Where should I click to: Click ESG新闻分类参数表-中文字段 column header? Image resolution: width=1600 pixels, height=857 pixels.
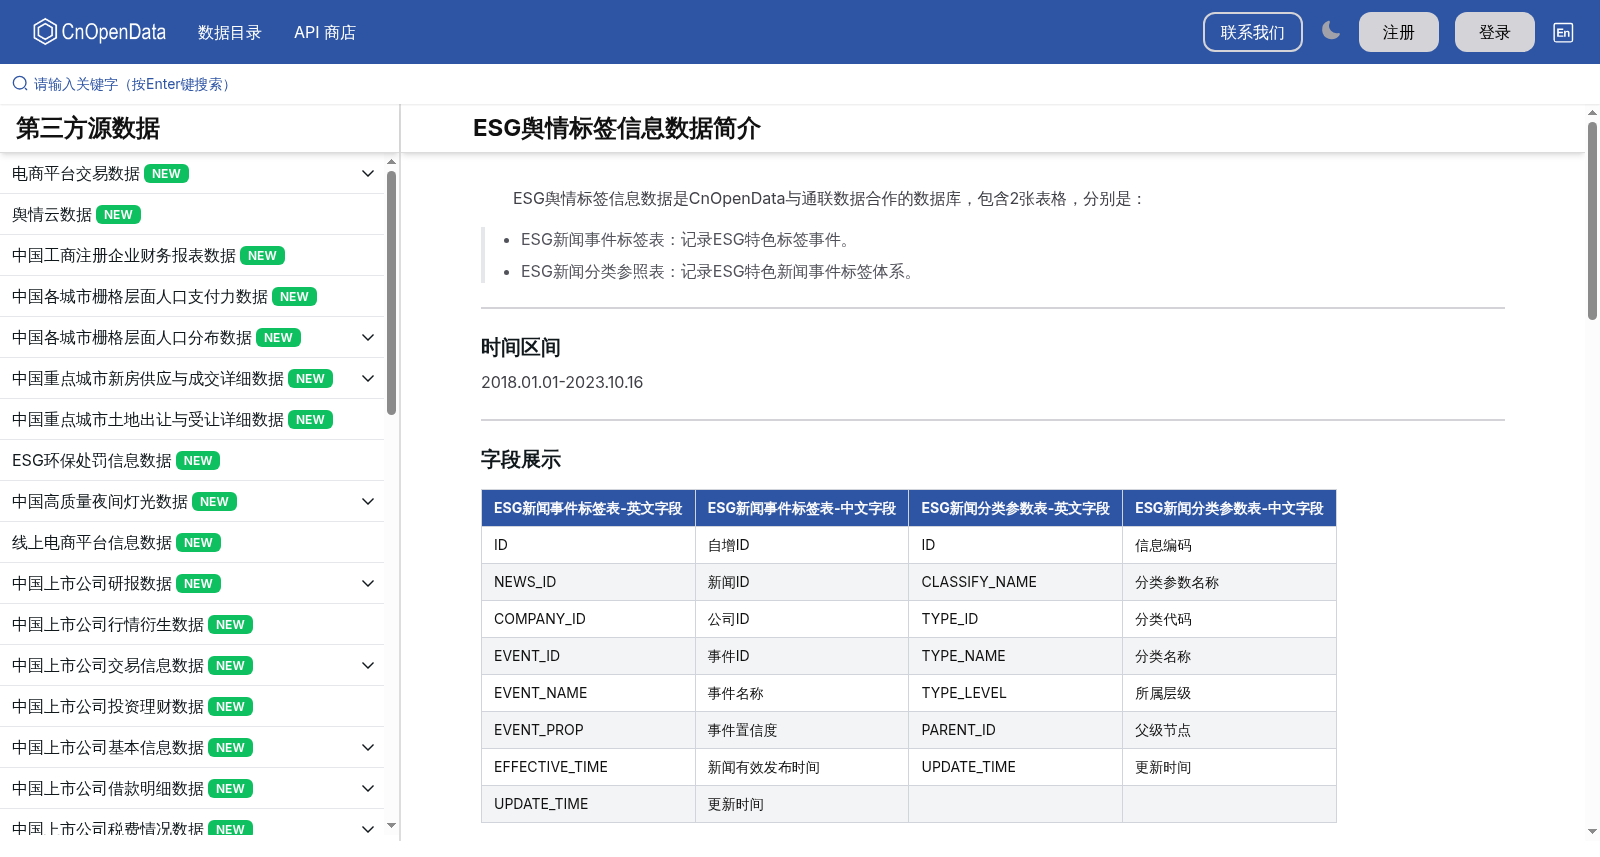tap(1229, 508)
